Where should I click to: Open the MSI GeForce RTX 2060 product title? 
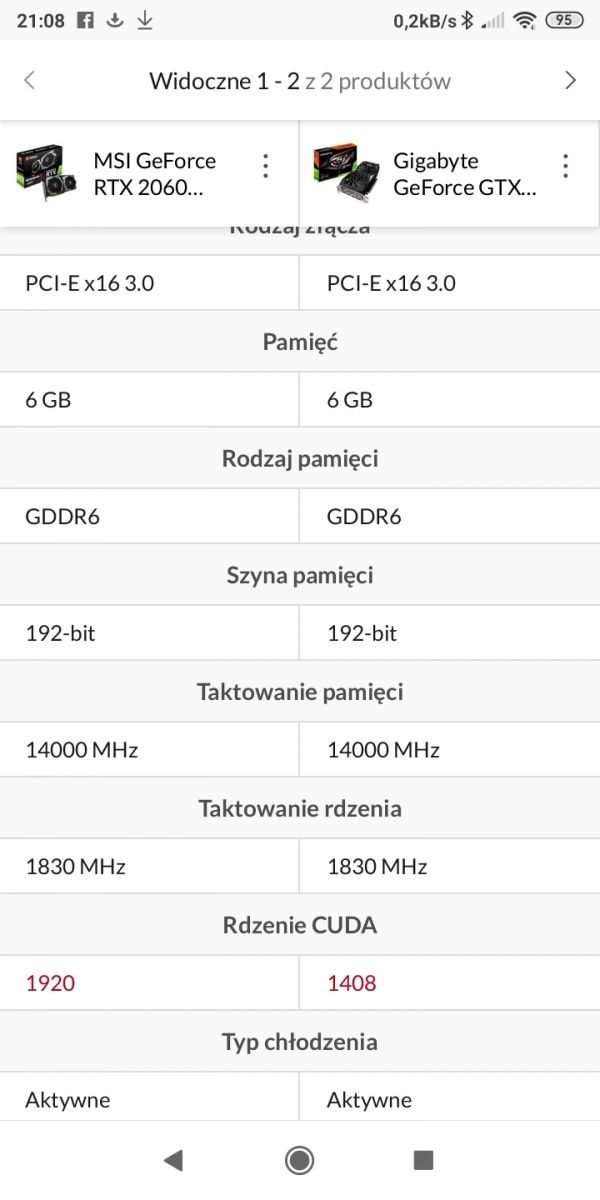(155, 174)
